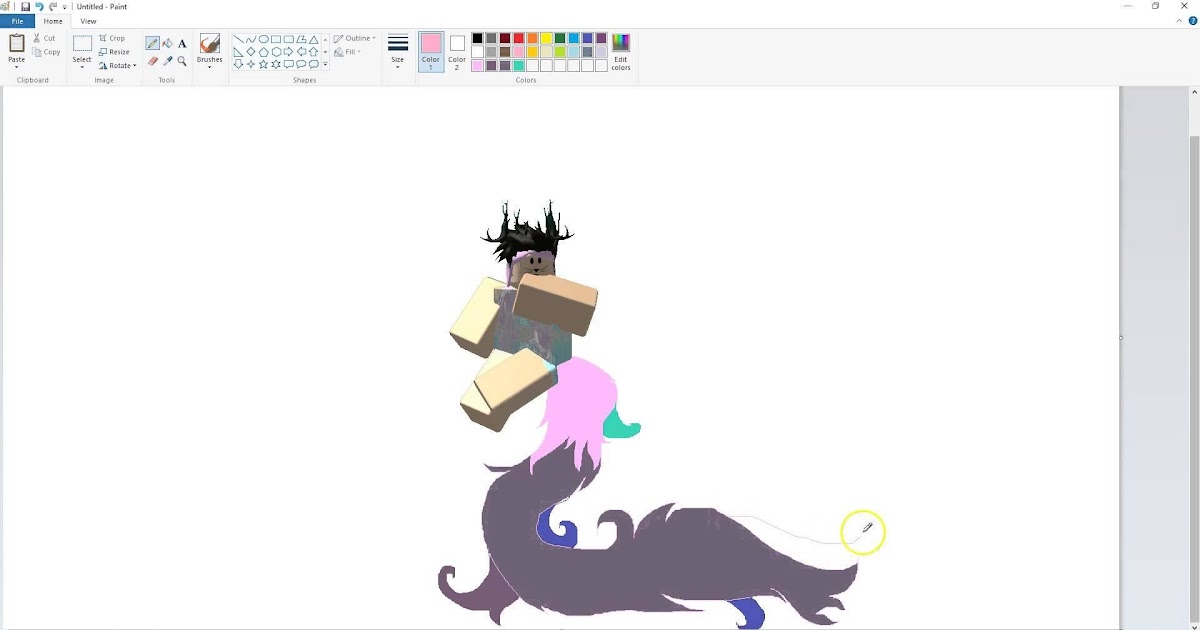This screenshot has height=630, width=1200.
Task: Click the Save icon in title bar
Action: click(25, 6)
